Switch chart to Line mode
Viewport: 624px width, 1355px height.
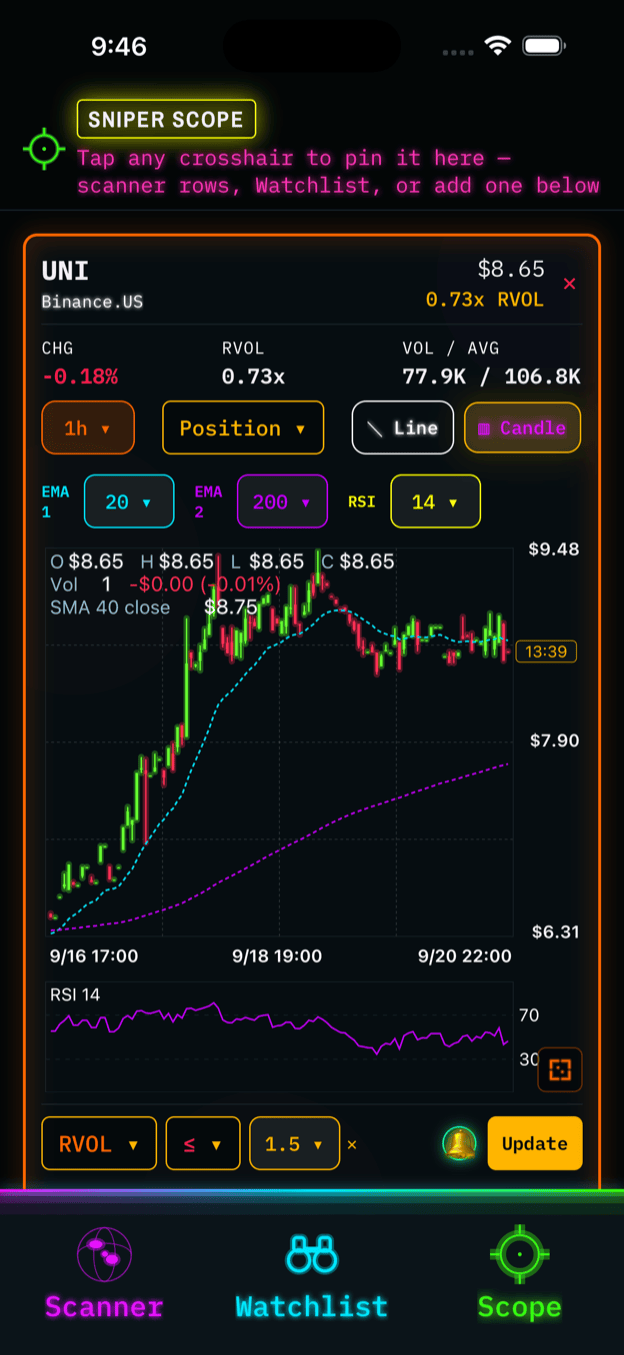(x=403, y=428)
